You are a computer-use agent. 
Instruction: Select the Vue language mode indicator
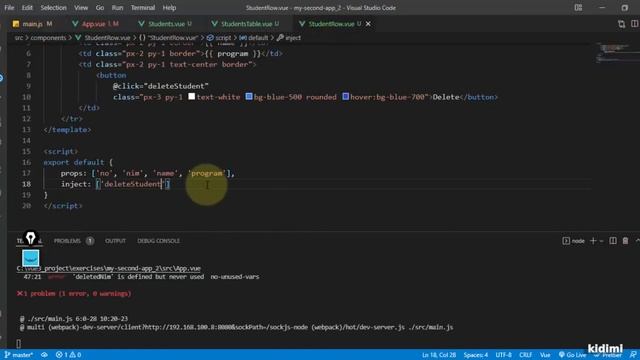[x=545, y=355]
